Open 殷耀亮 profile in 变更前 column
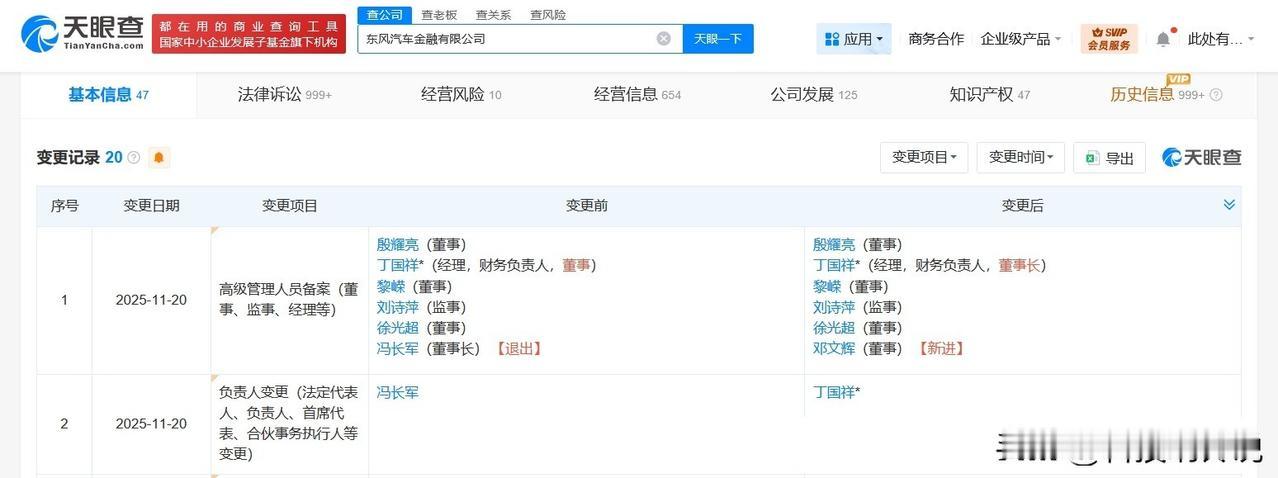The height and width of the screenshot is (478, 1278). pos(398,244)
